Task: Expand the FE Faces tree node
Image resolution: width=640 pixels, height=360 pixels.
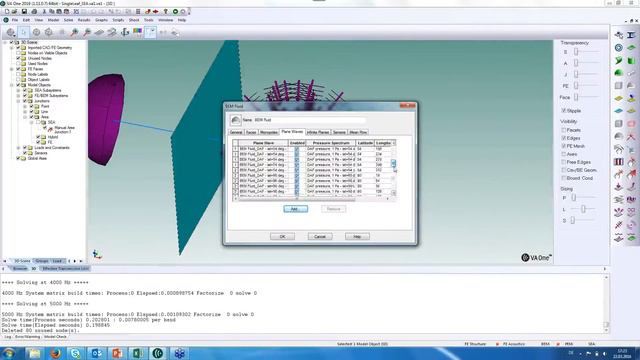Action: point(11,69)
